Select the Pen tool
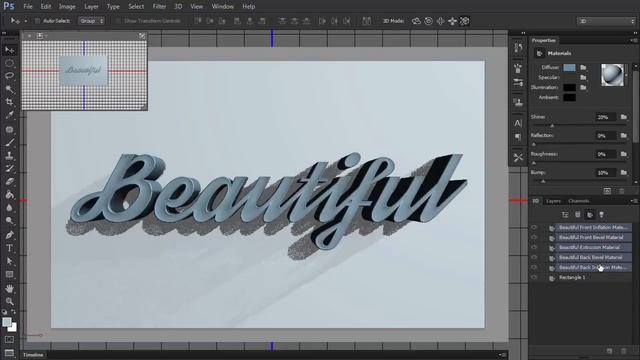 (x=9, y=235)
